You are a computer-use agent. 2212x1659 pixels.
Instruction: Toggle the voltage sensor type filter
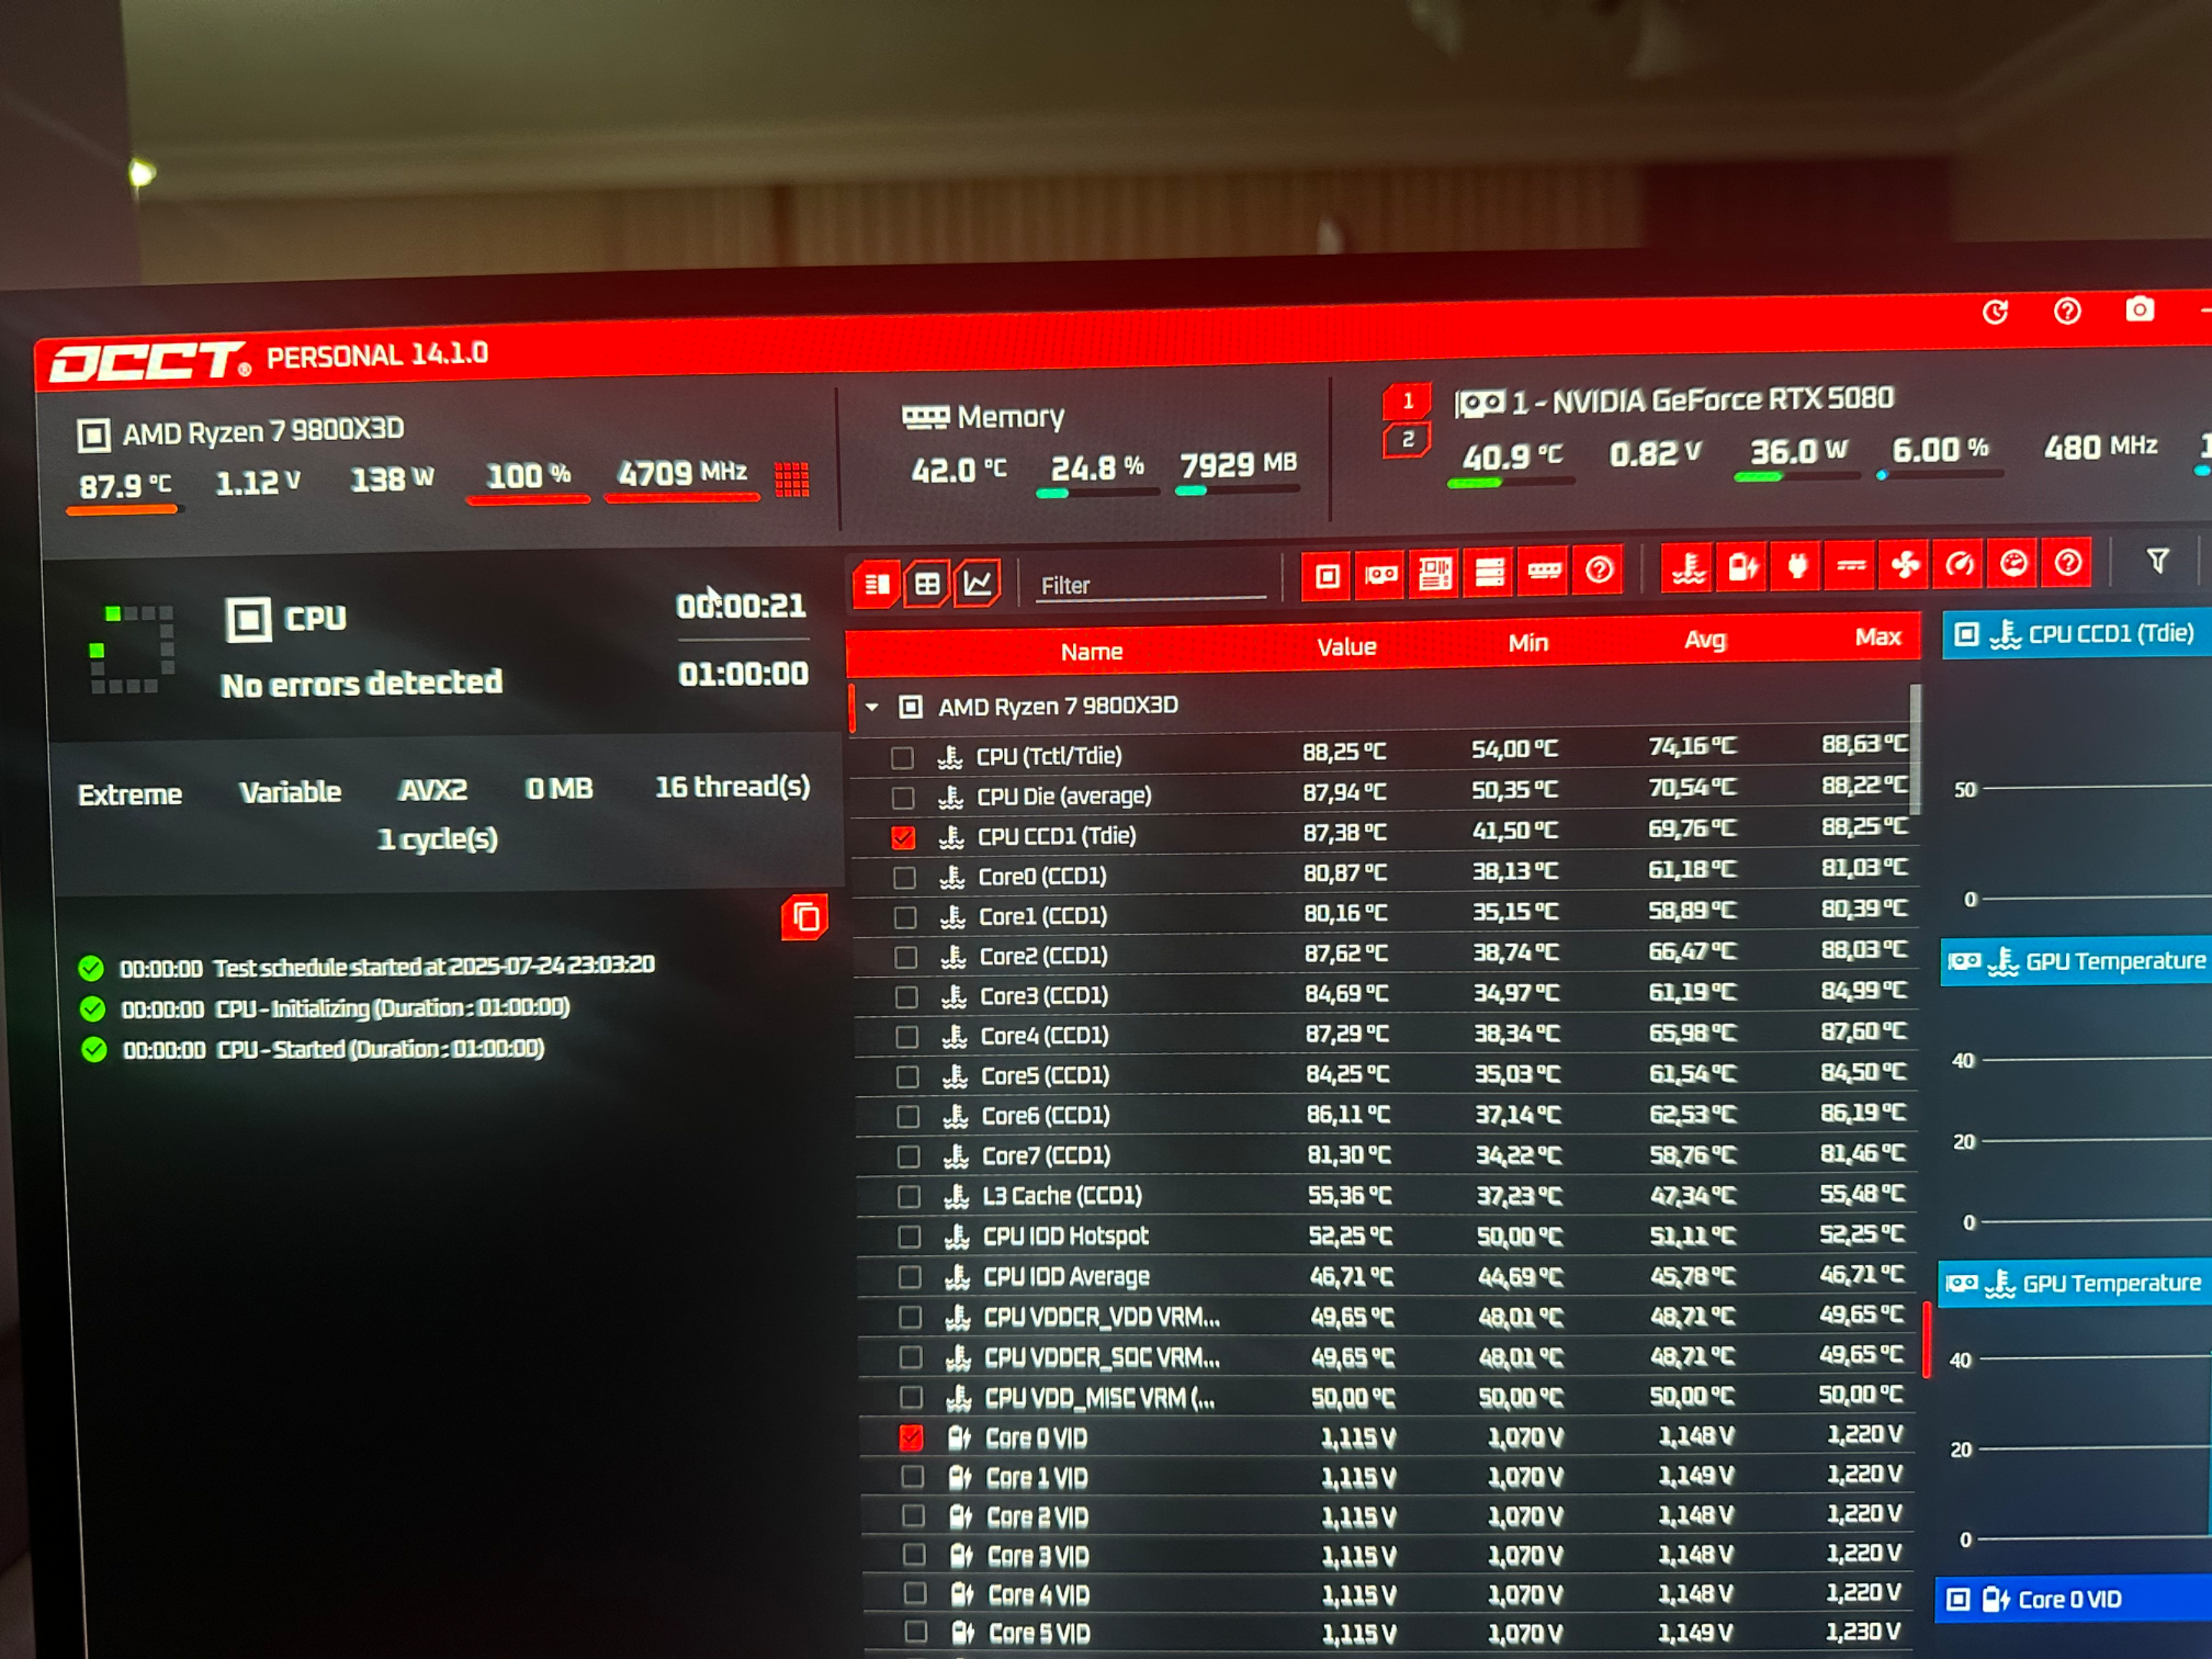tap(1742, 567)
